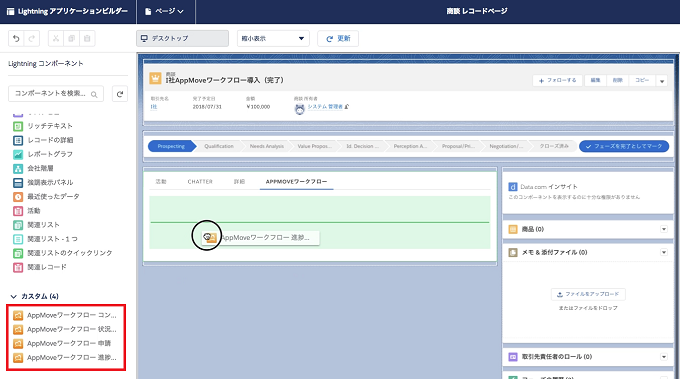Select the 関連レコード component icon

pos(18,268)
